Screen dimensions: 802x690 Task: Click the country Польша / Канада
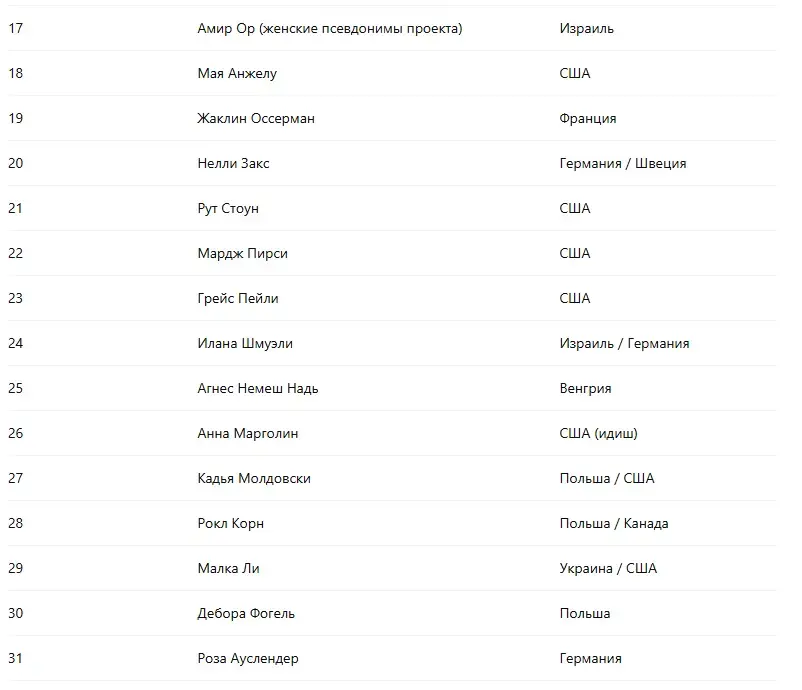tap(613, 524)
